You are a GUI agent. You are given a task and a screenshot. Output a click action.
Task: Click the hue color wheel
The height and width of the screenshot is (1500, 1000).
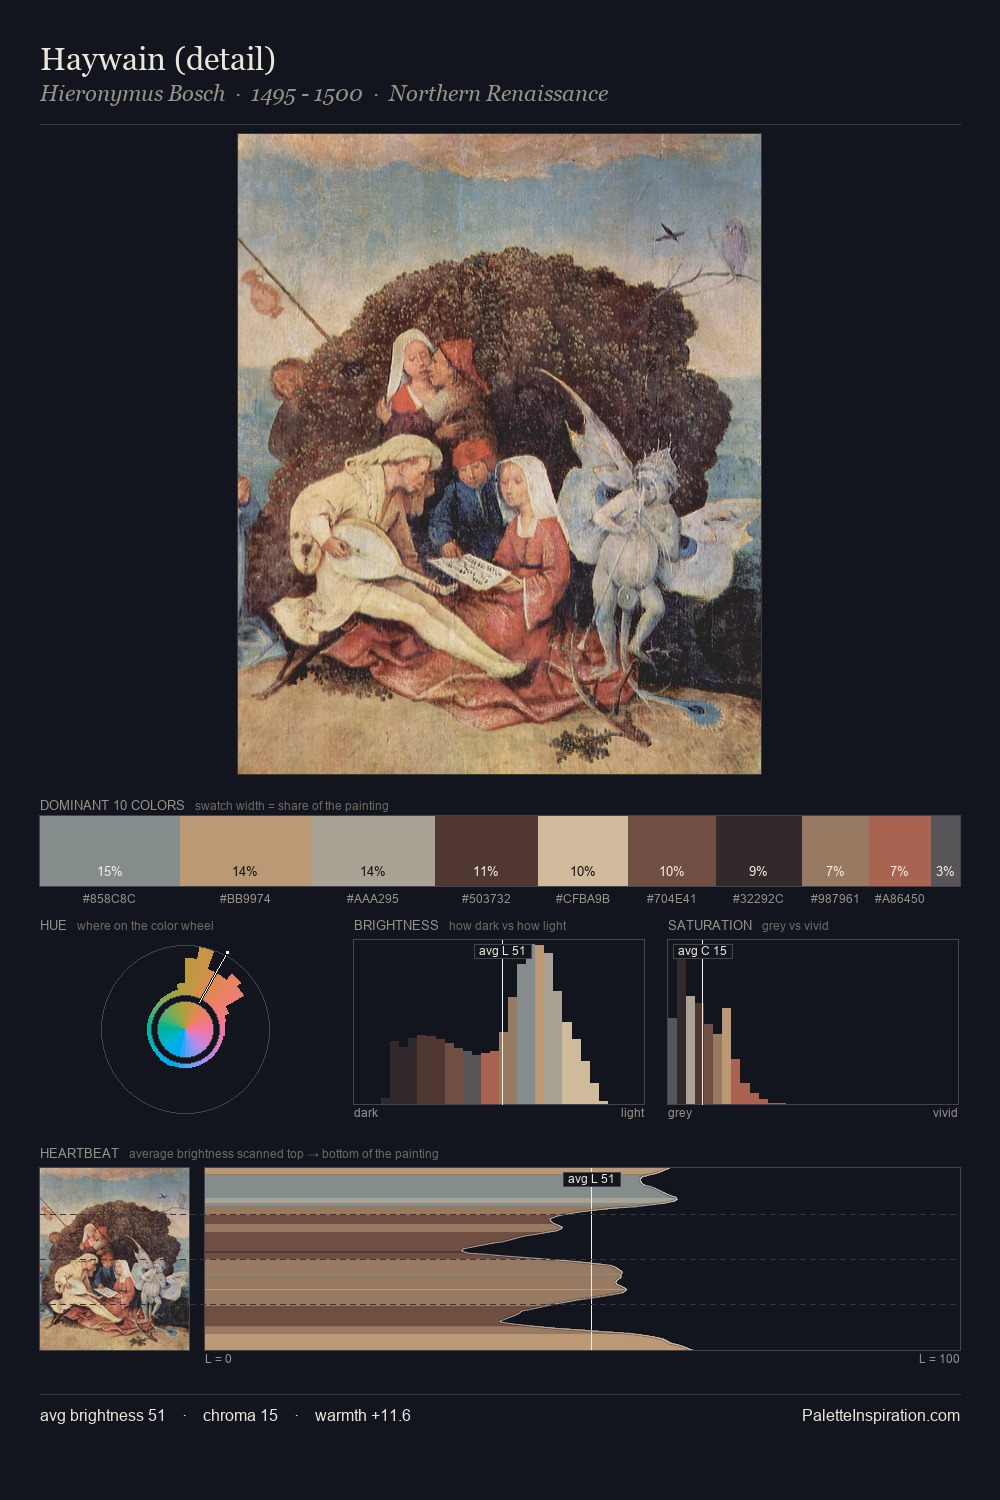[x=185, y=1029]
